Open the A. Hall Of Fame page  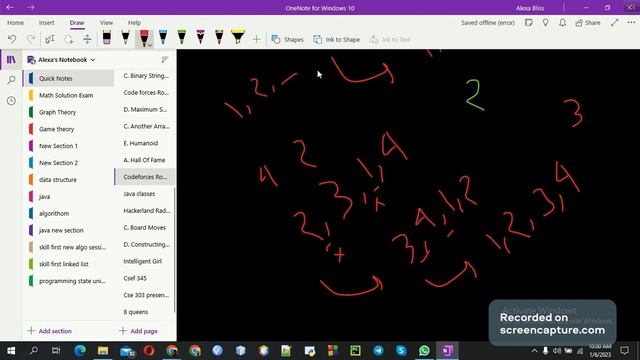[145, 160]
